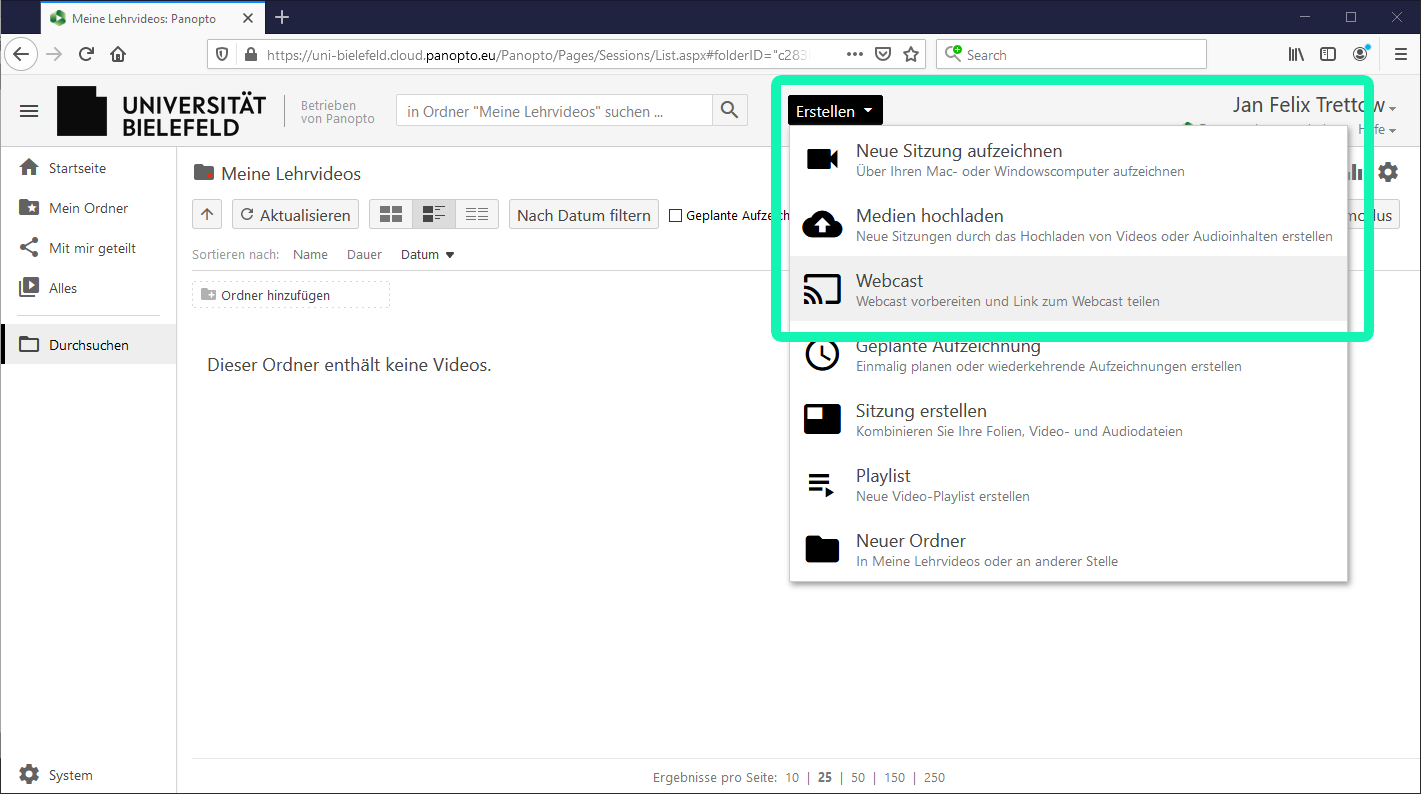Toggle Firefox sidebar icon
Viewport: 1421px width, 794px height.
point(1328,54)
